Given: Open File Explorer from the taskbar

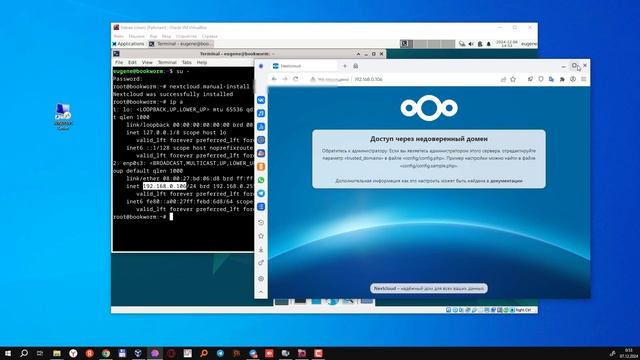Looking at the screenshot, I should [57, 353].
